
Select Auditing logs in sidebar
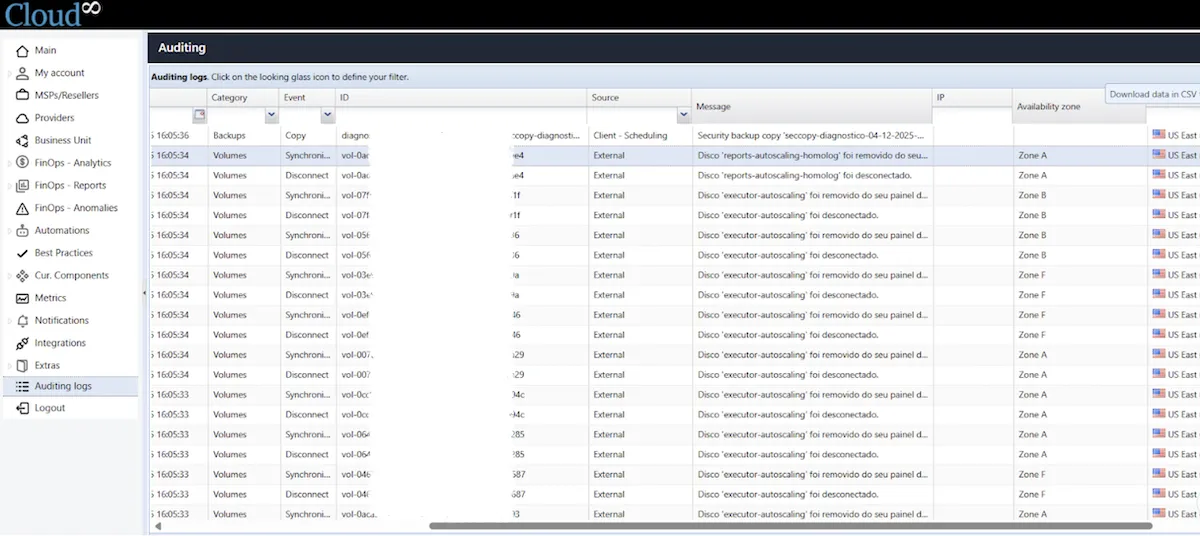point(70,386)
